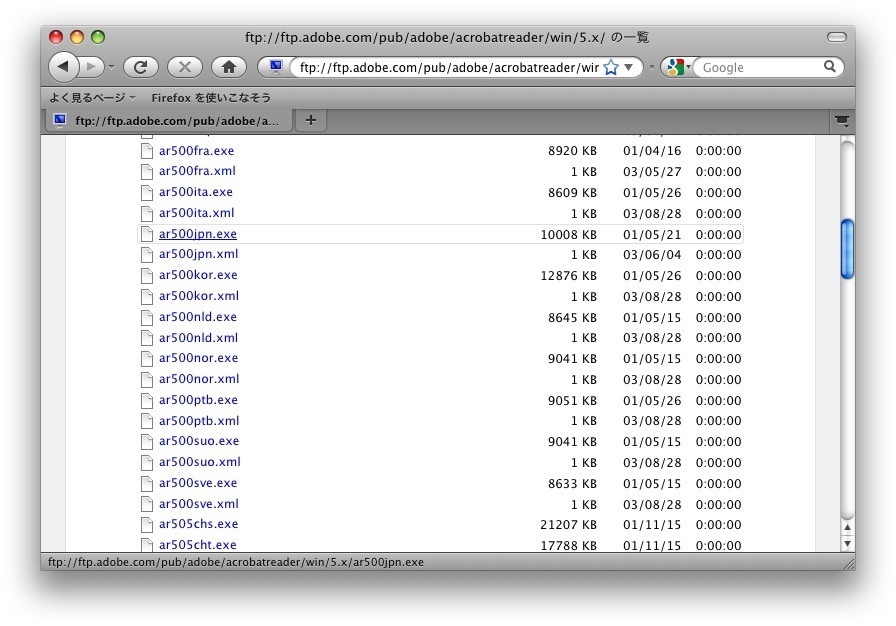Screen dimensions: 896x626
Task: Open the list all tabs button
Action: (842, 121)
